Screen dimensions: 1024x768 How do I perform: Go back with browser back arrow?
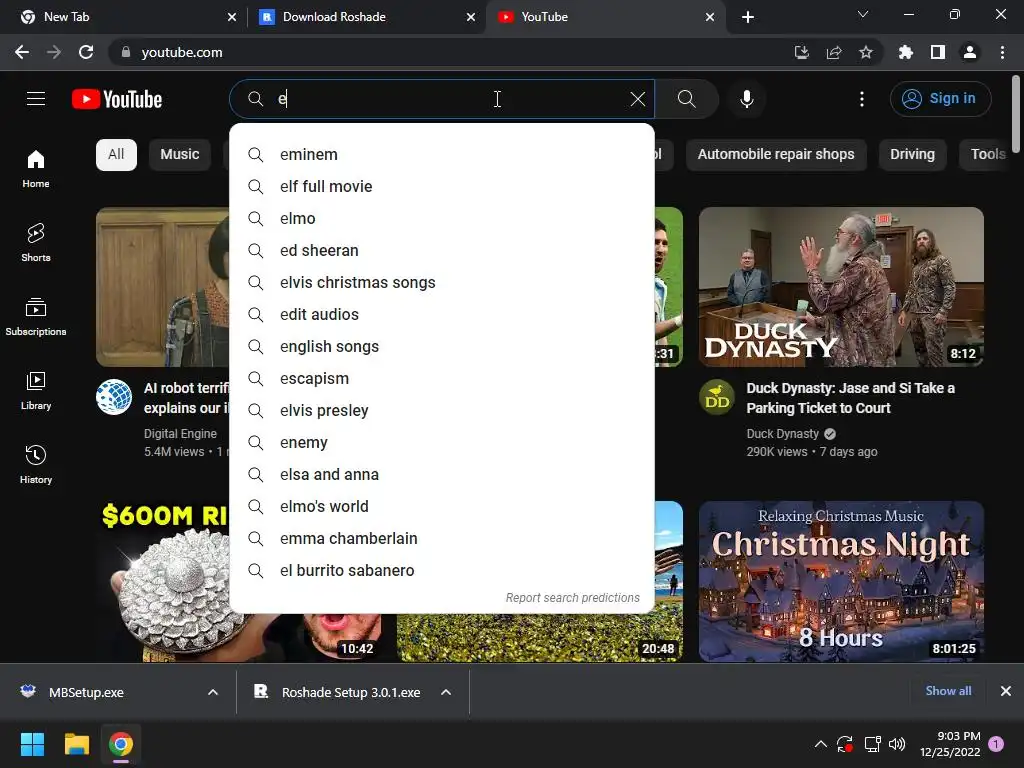(x=22, y=52)
